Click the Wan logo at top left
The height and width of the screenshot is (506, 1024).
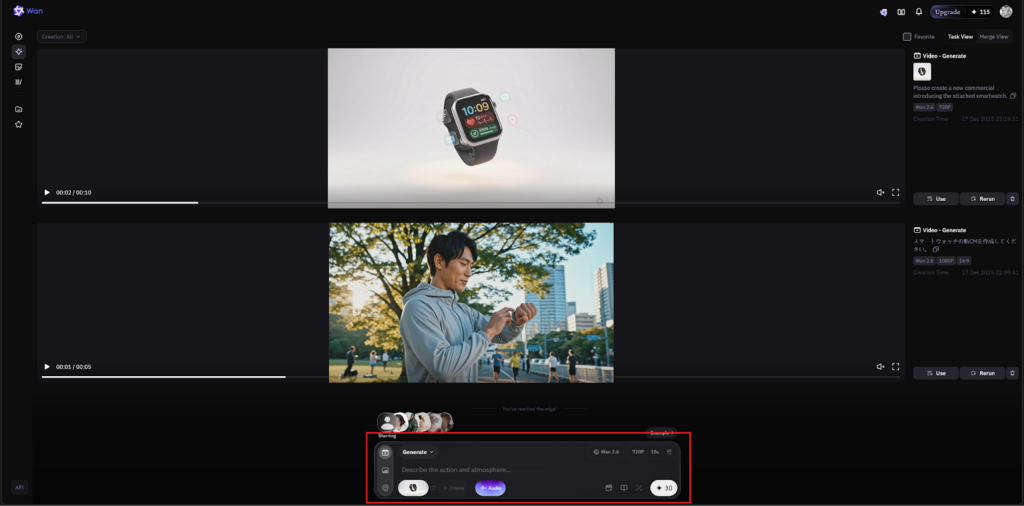pos(28,10)
